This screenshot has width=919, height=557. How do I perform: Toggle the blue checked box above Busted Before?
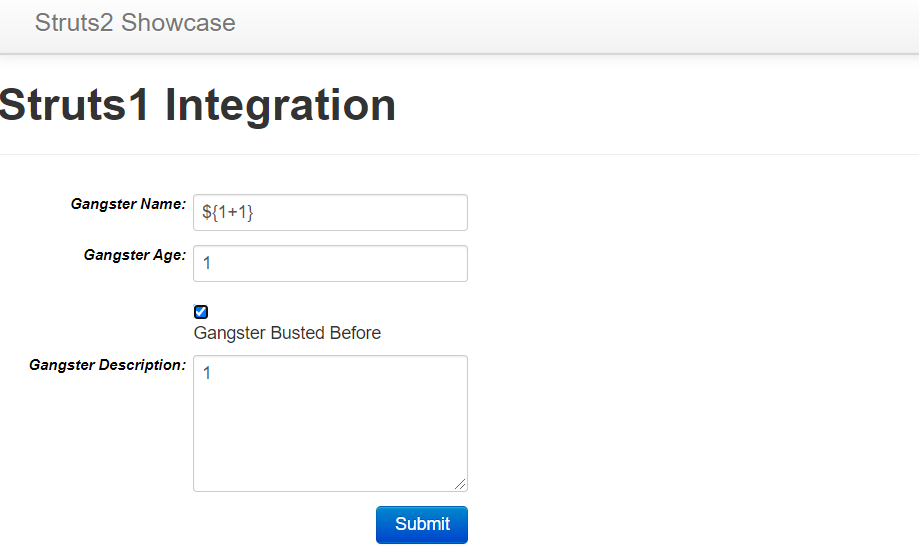(201, 312)
